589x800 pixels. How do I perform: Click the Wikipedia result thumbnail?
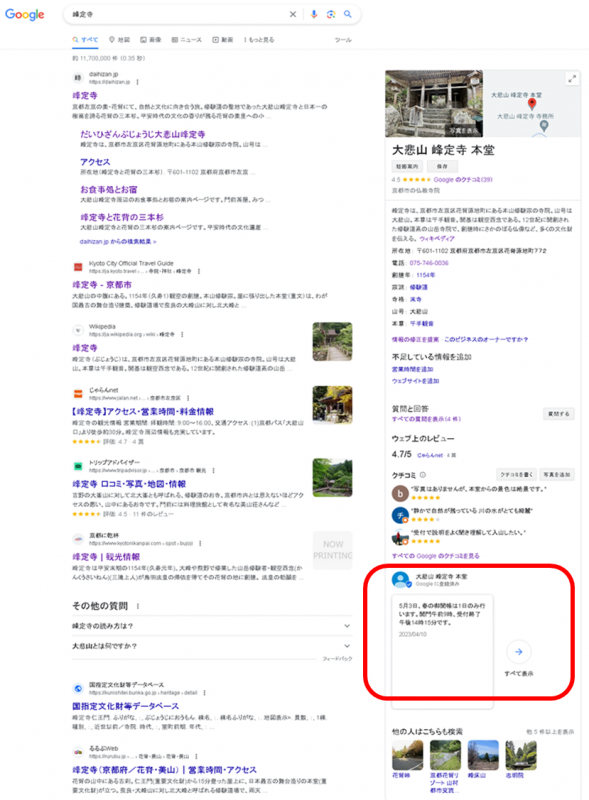332,341
